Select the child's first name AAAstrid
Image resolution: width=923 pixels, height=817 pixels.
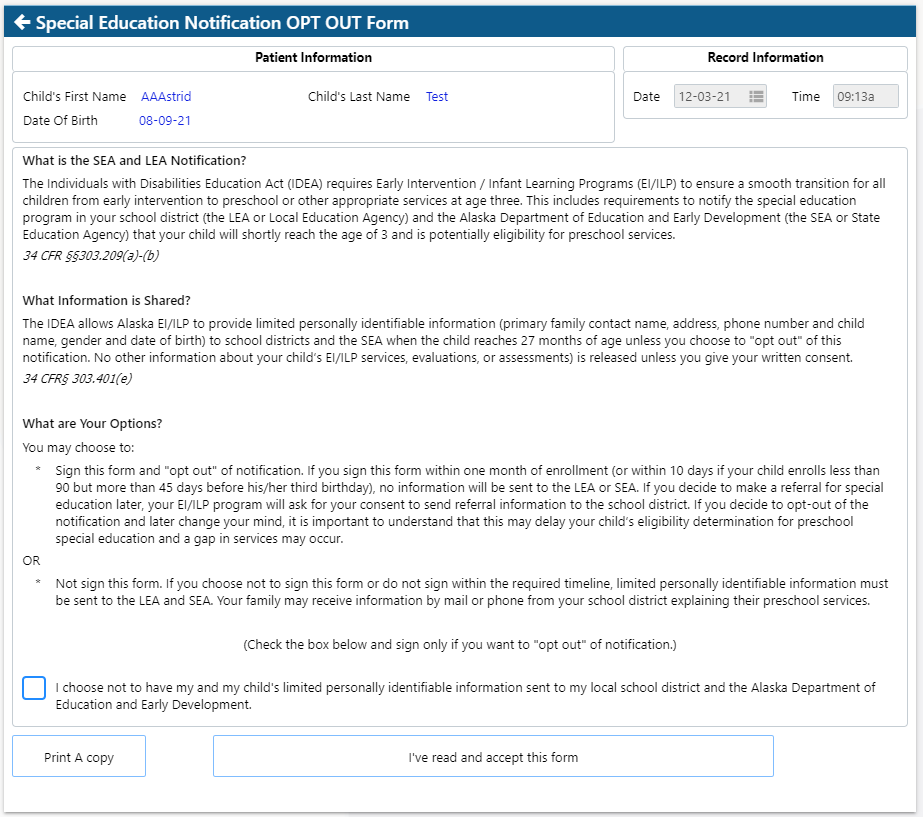click(166, 97)
